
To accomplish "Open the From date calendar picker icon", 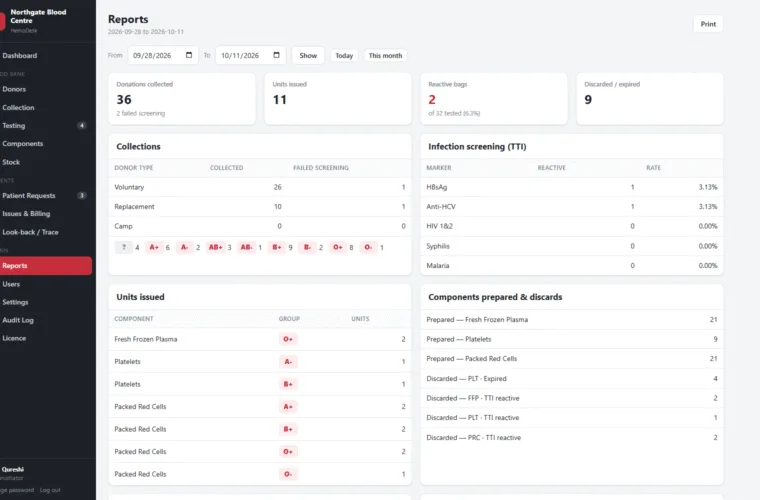I will click(x=189, y=55).
